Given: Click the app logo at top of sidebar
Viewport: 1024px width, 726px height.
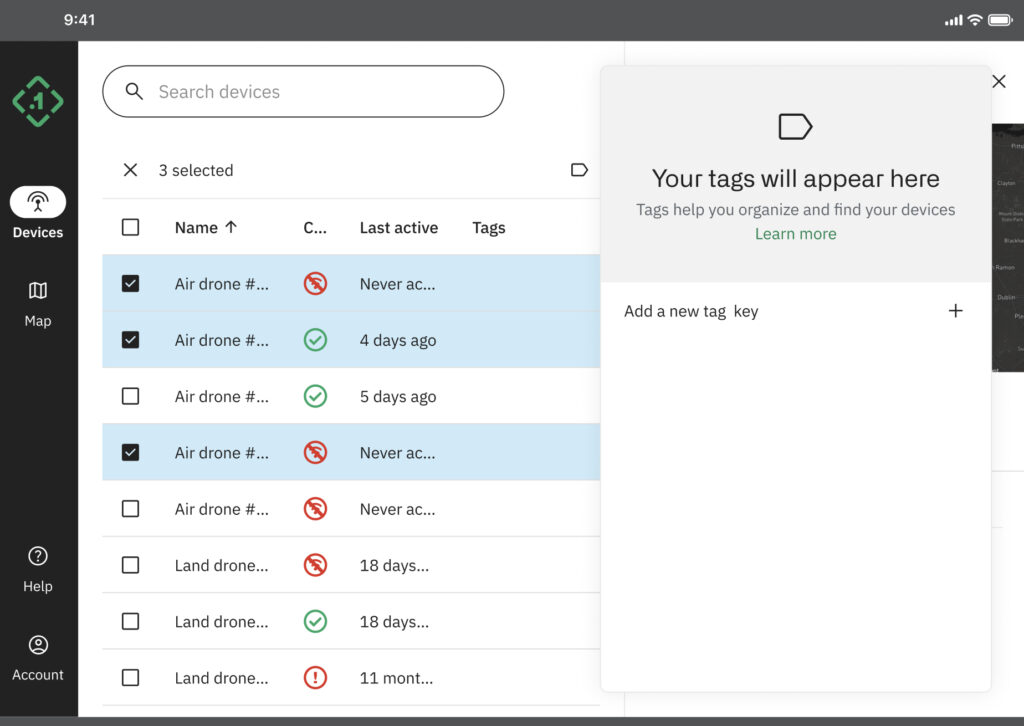Looking at the screenshot, I should point(37,100).
